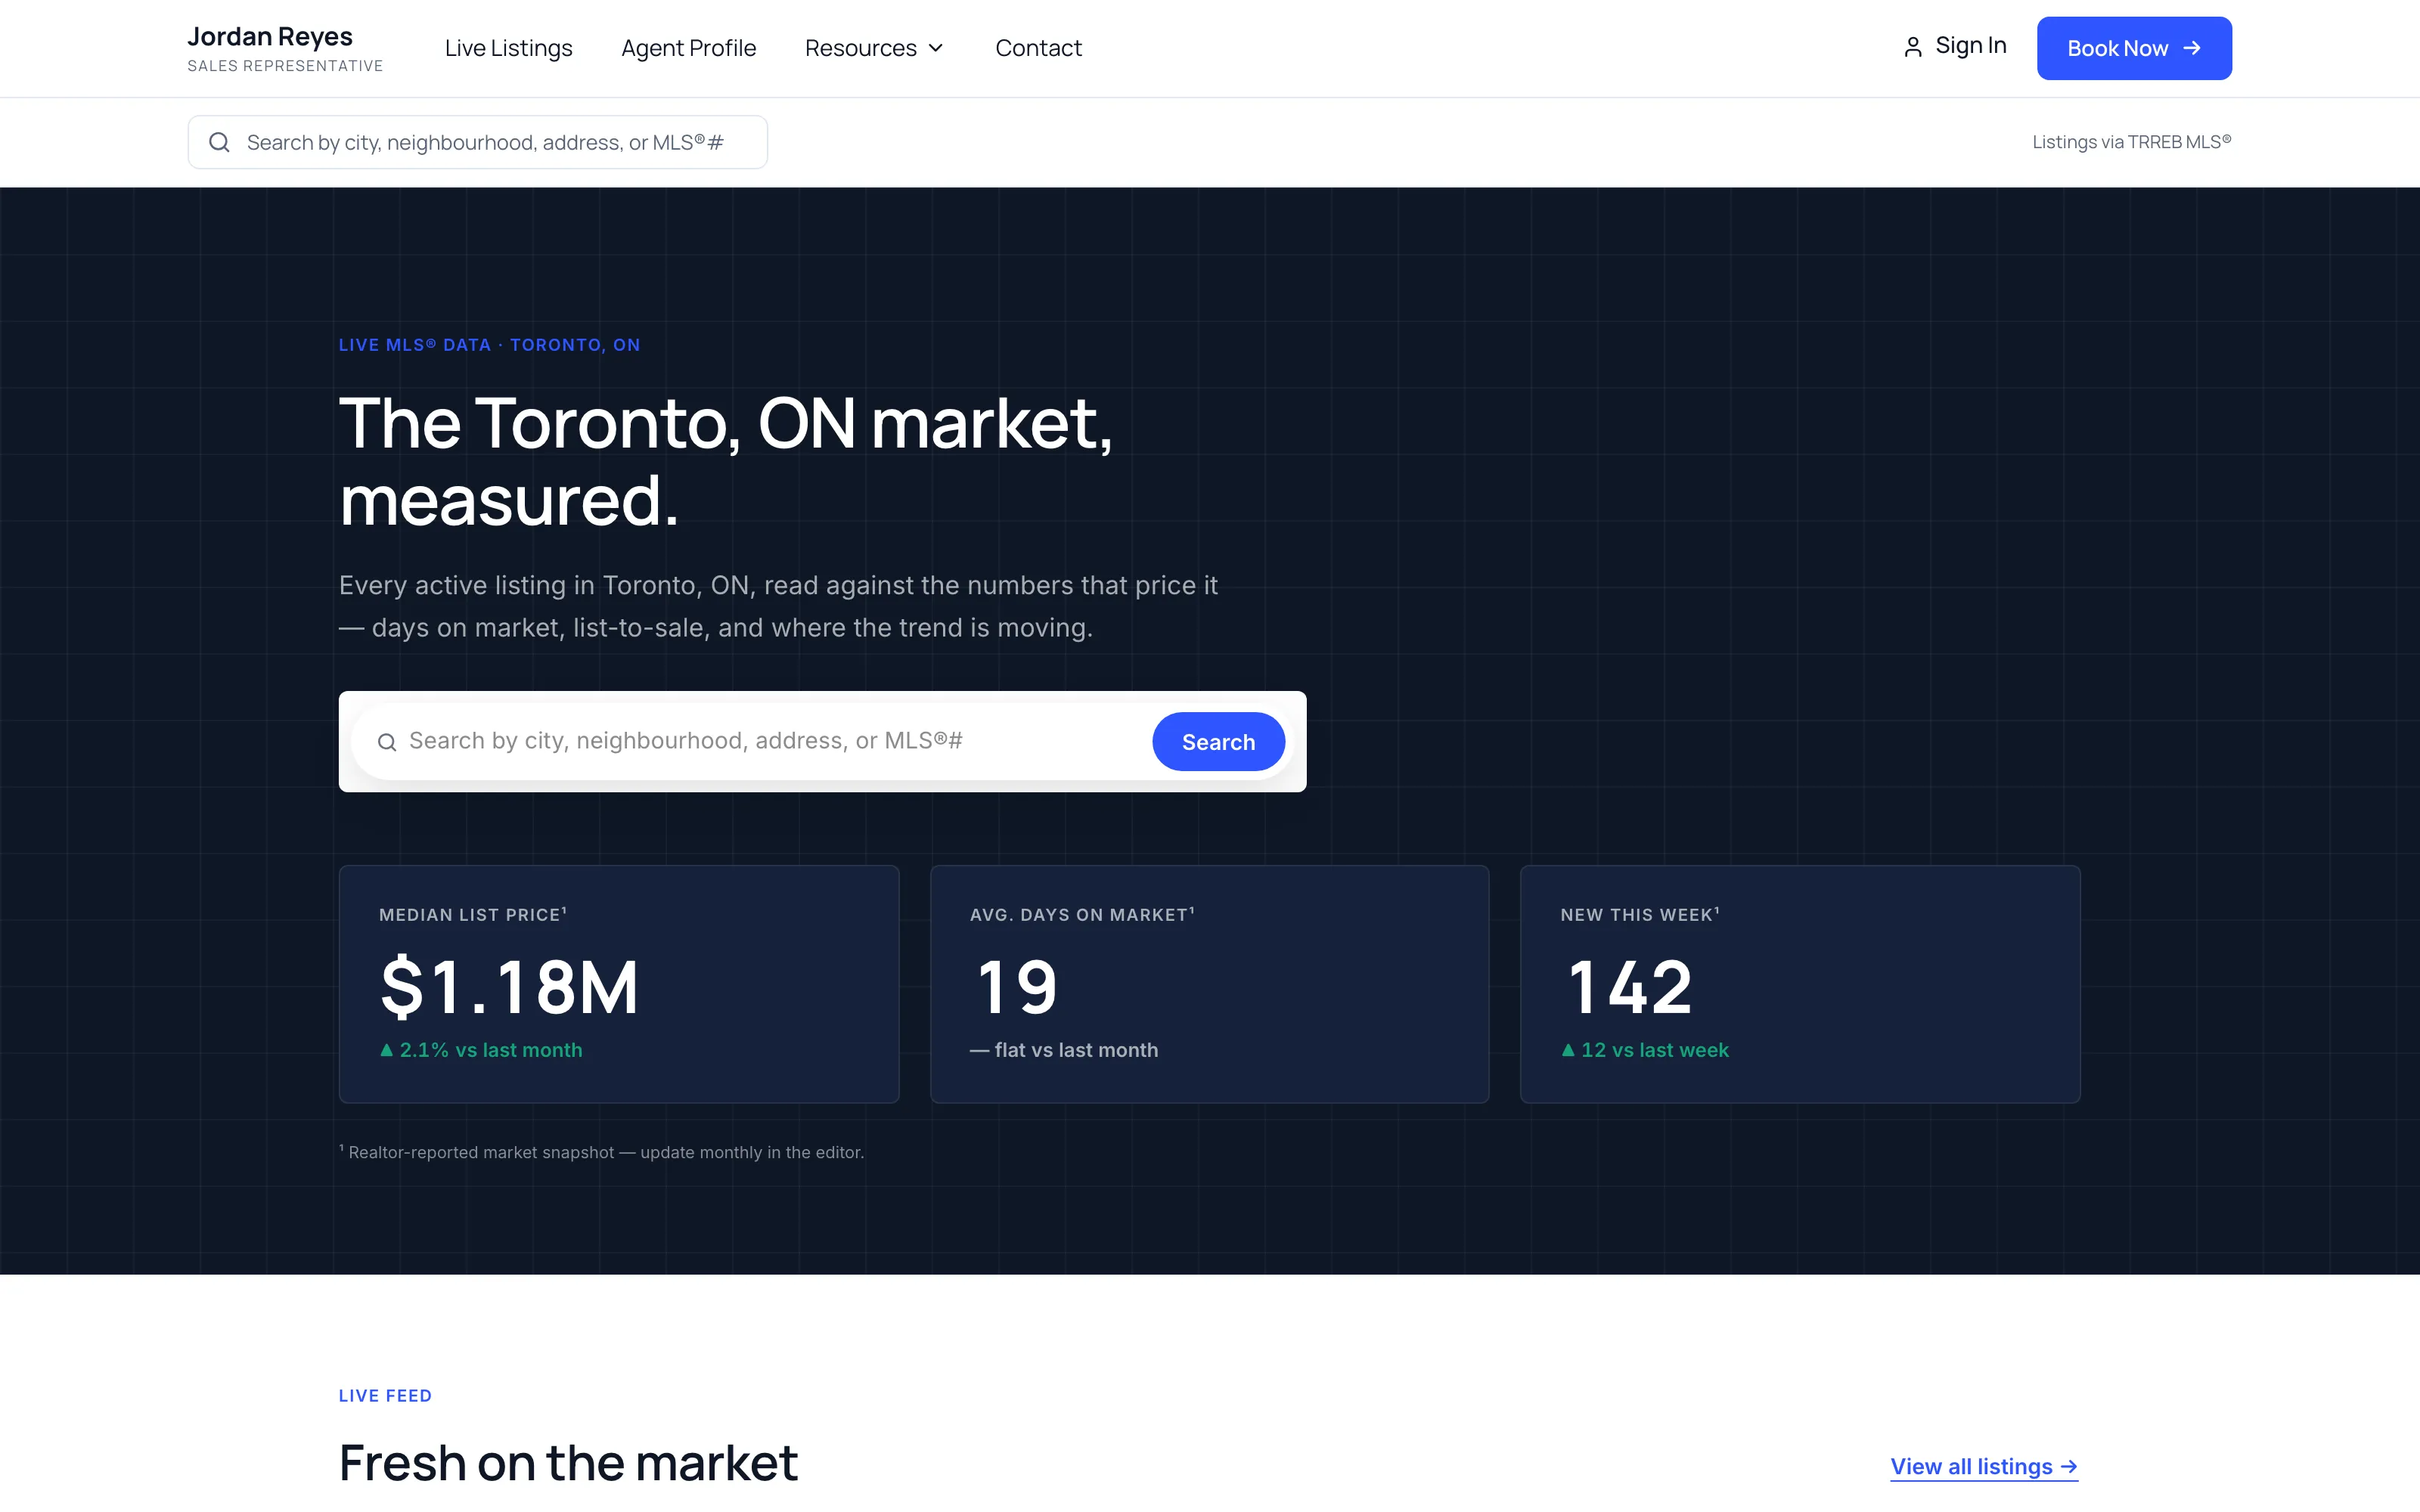This screenshot has width=2420, height=1512.
Task: Go to Agent Profile page
Action: [688, 48]
